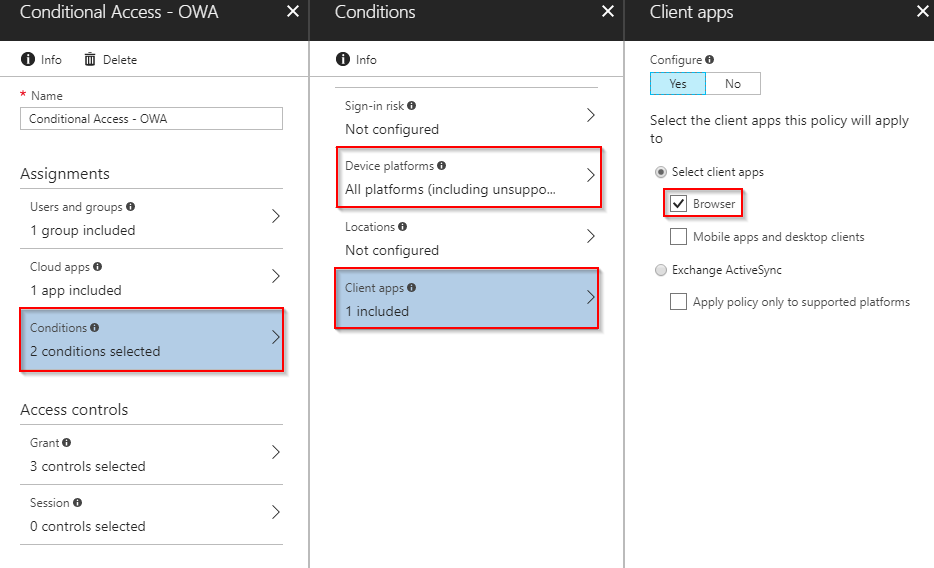934x568 pixels.
Task: Click info tooltip icon next to Configure
Action: click(x=709, y=60)
